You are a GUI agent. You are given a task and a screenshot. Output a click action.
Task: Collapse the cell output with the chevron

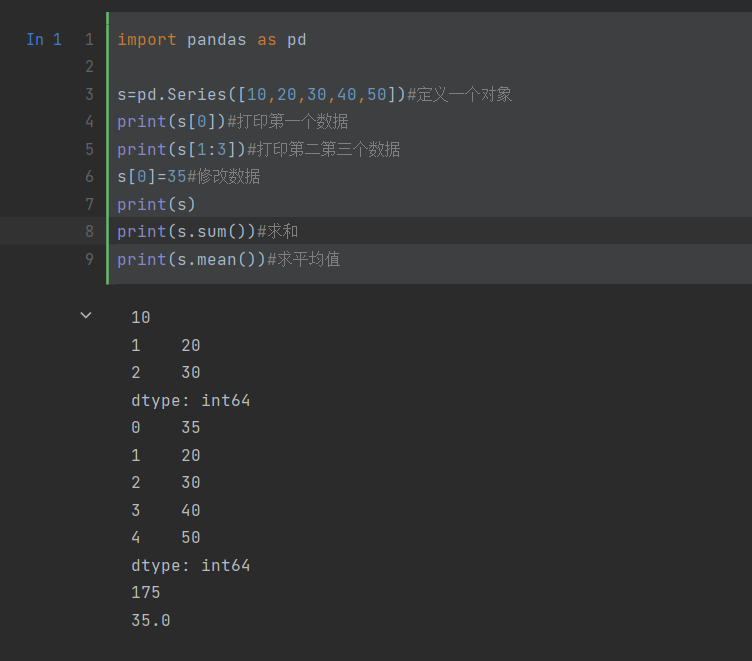86,315
